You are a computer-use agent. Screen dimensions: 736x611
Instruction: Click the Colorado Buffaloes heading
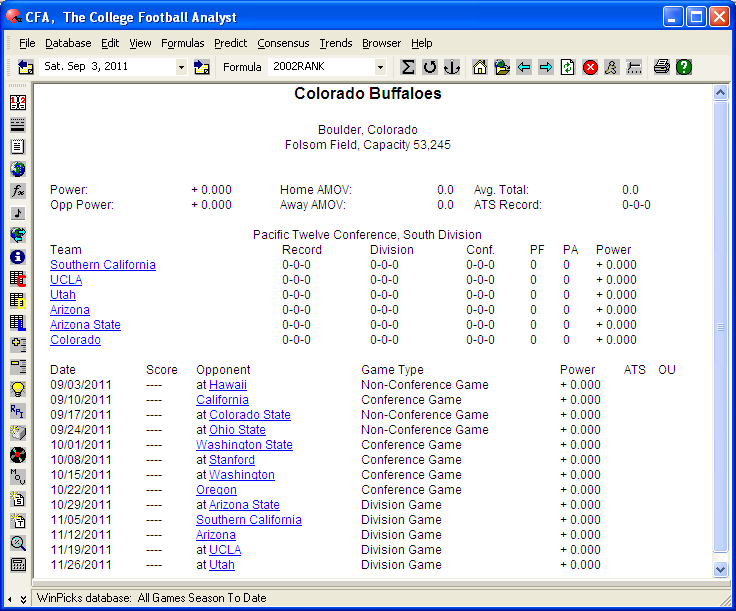[368, 93]
